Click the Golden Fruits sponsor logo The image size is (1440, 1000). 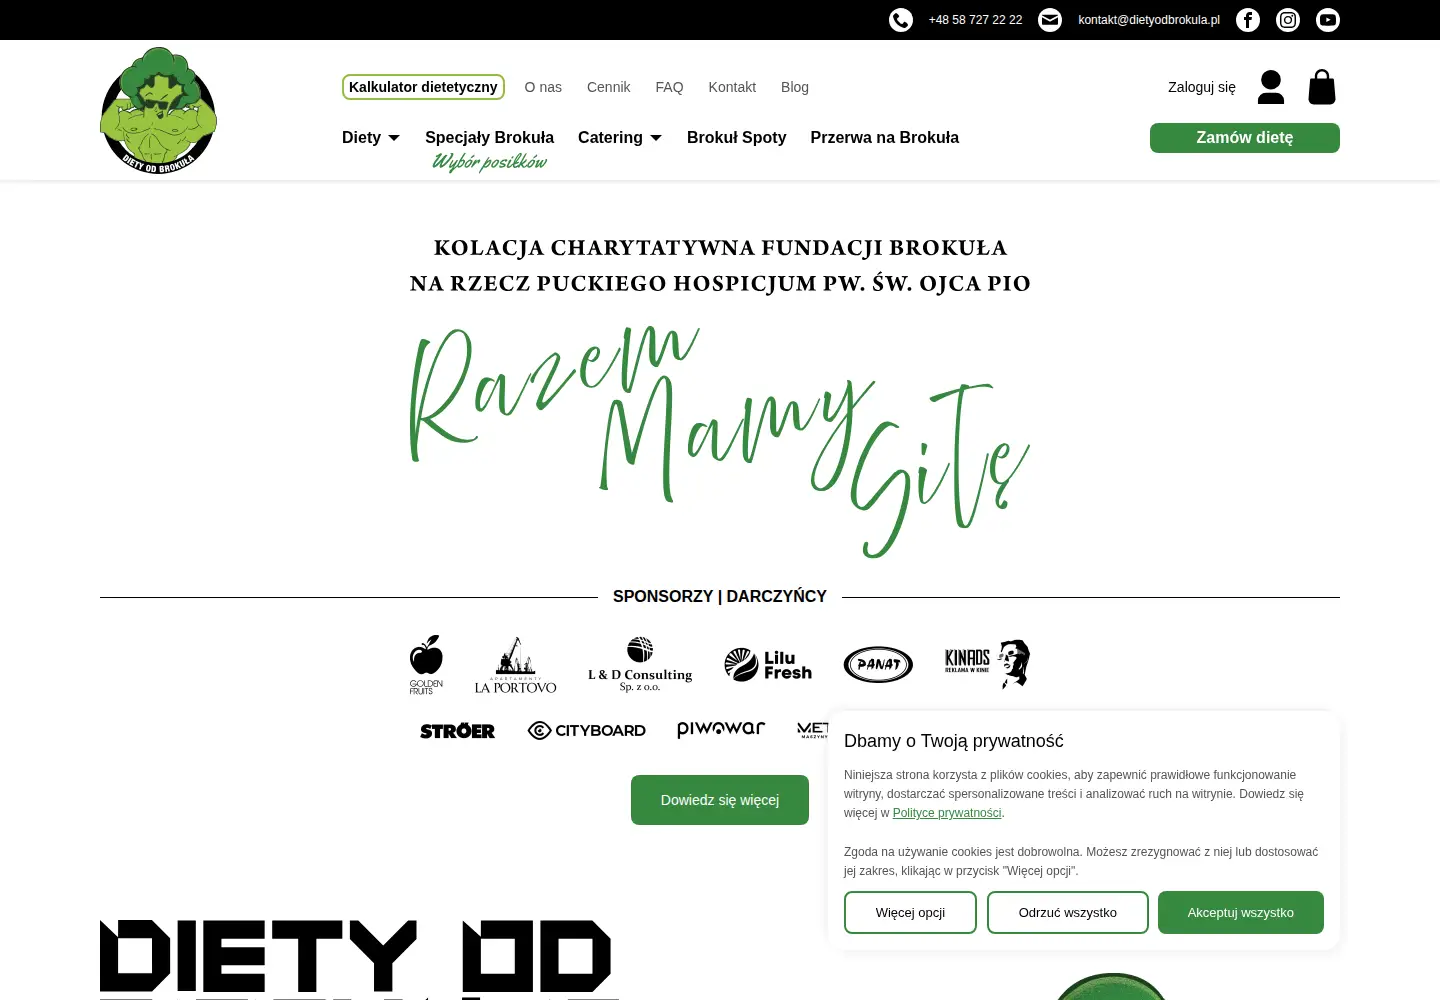point(426,664)
